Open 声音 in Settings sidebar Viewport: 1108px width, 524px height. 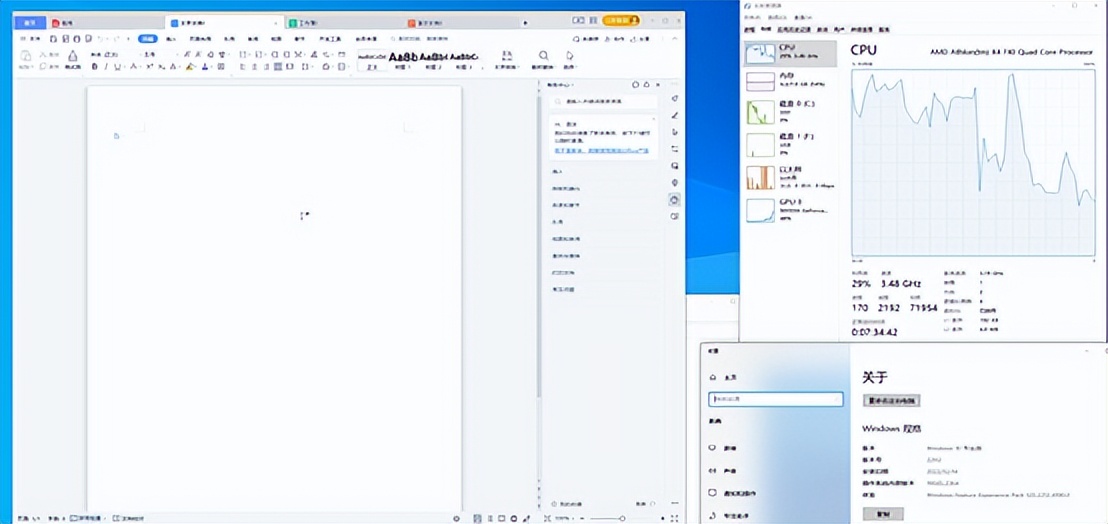point(724,470)
